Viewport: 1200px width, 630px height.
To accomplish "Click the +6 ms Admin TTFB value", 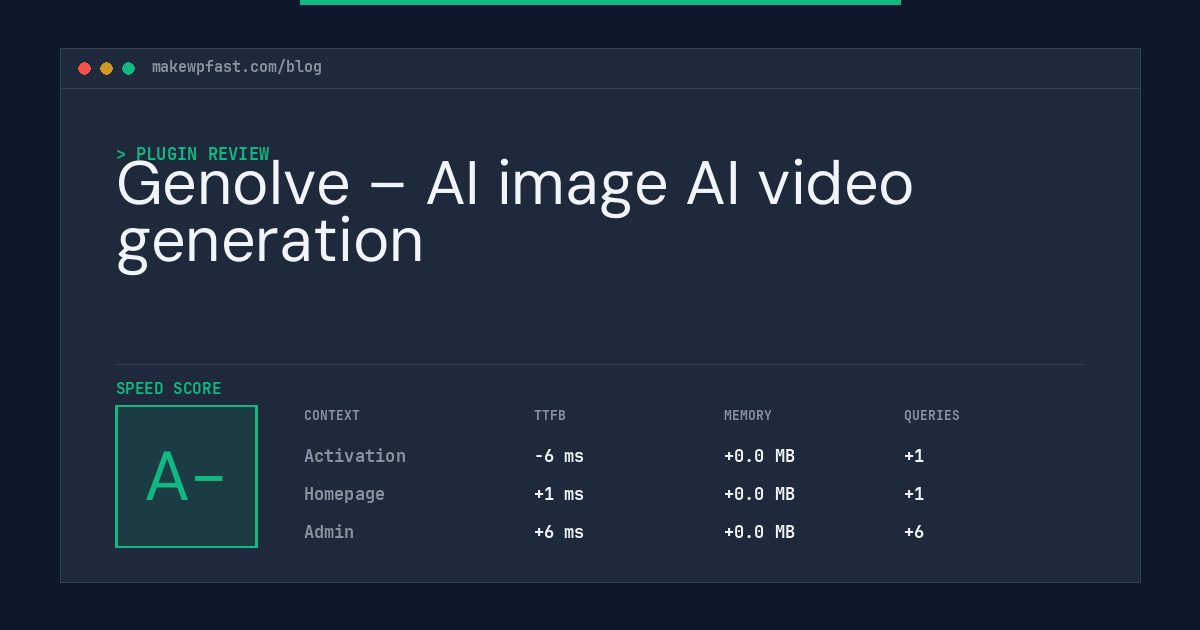I will tap(559, 532).
